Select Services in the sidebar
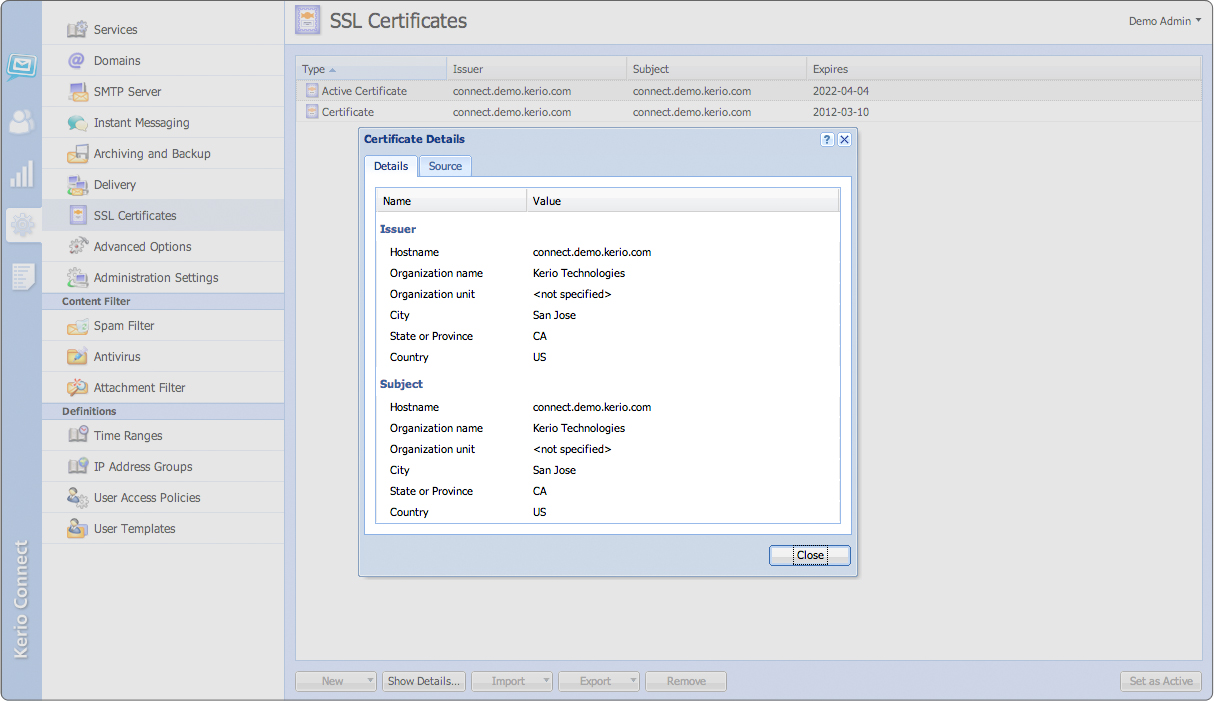Screen dimensions: 1214x701 (163, 30)
